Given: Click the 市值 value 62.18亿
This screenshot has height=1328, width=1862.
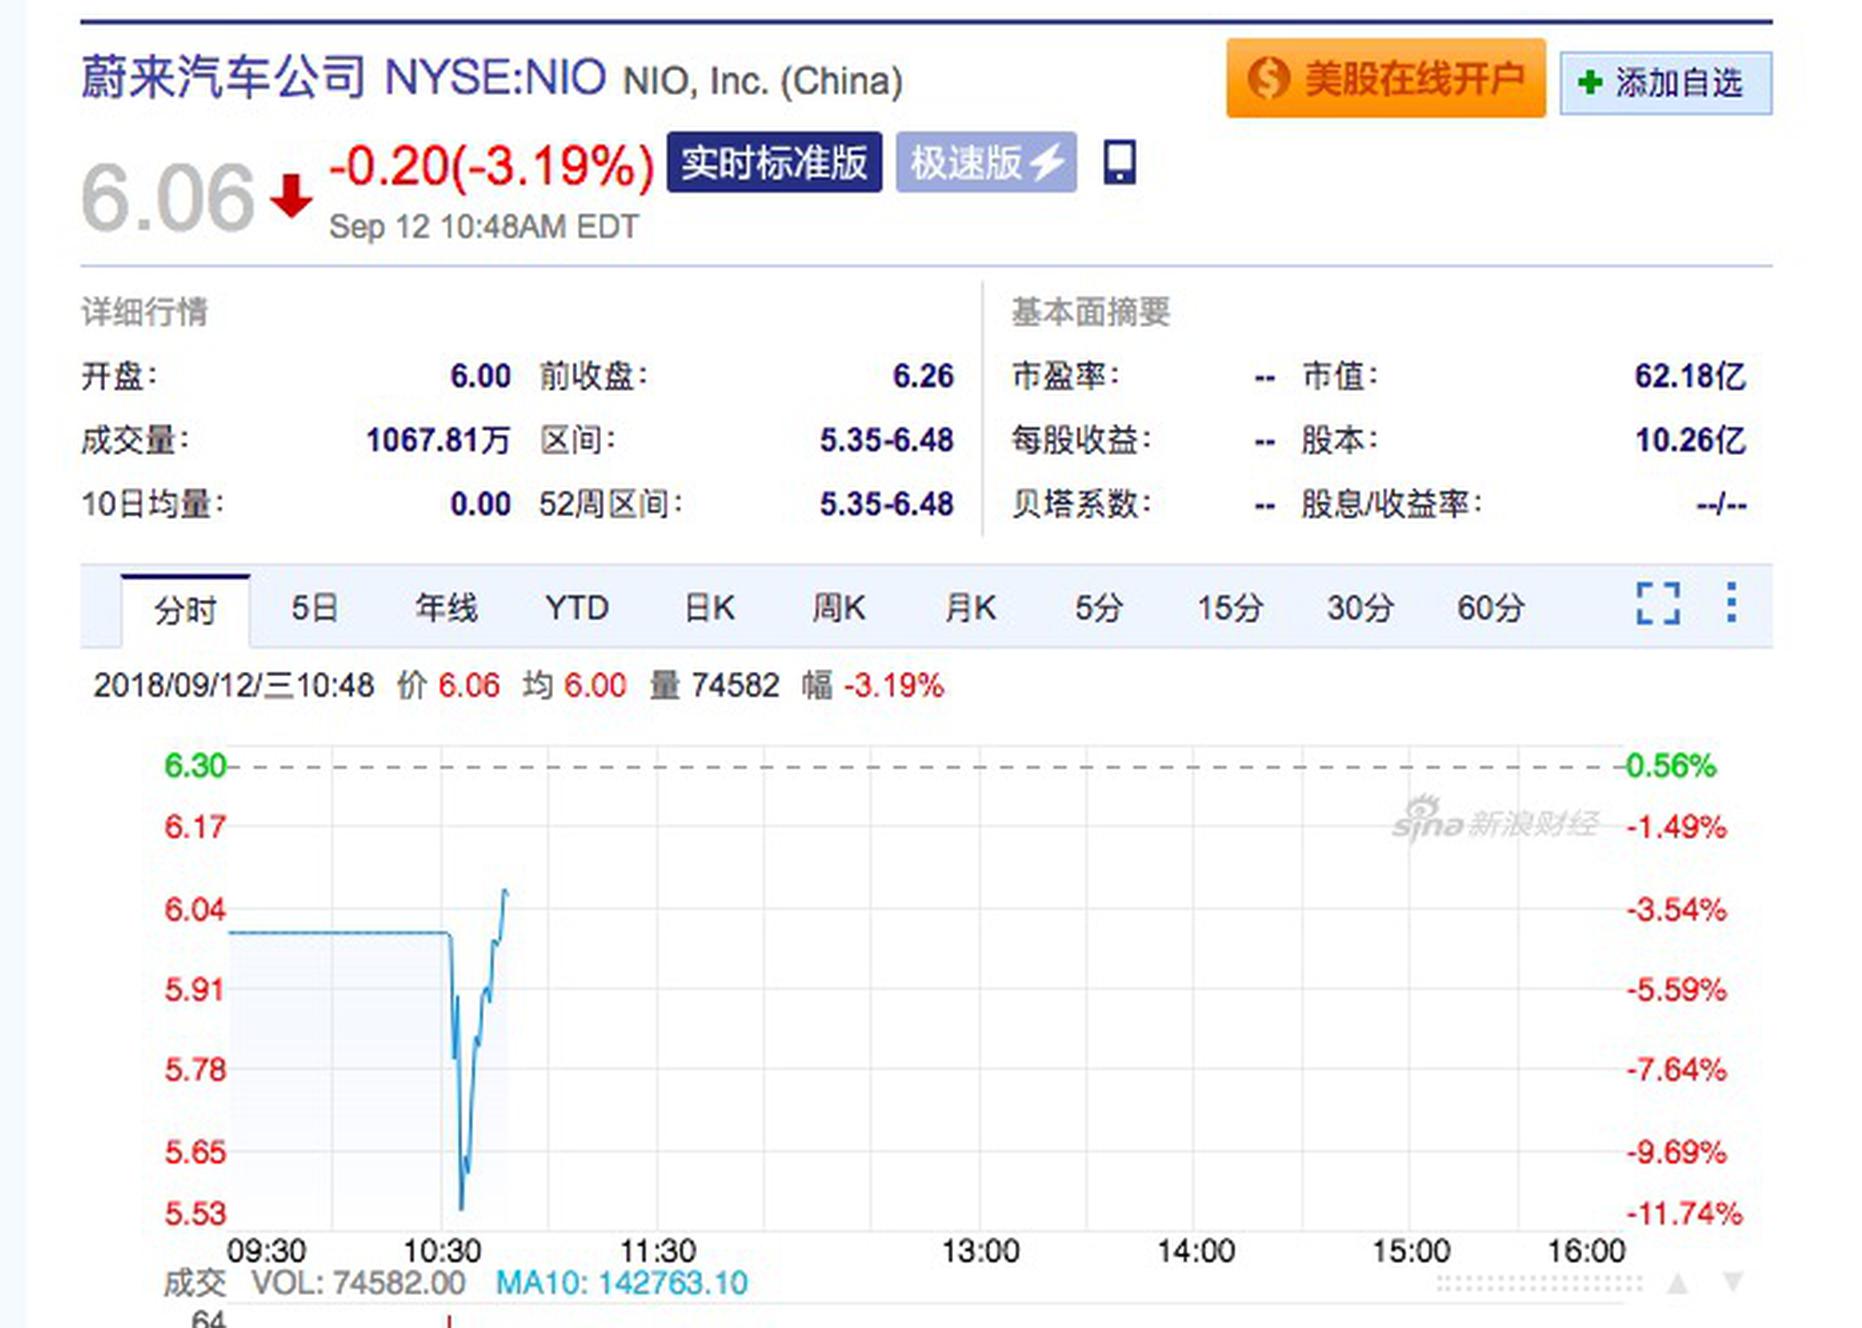Looking at the screenshot, I should click(x=1690, y=376).
